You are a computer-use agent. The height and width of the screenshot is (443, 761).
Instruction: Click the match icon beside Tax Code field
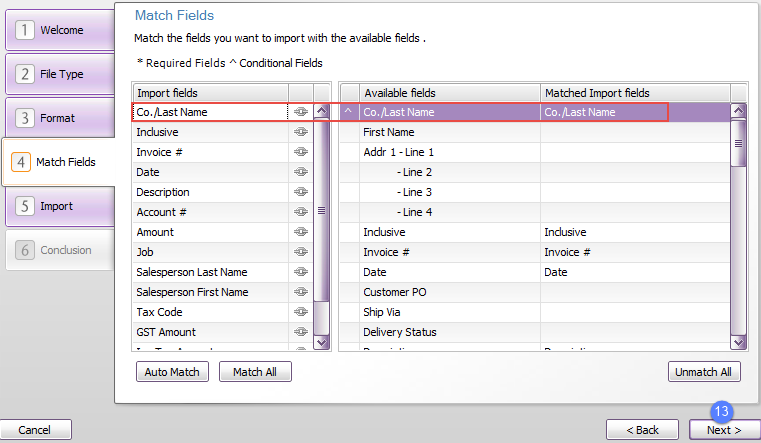point(300,312)
